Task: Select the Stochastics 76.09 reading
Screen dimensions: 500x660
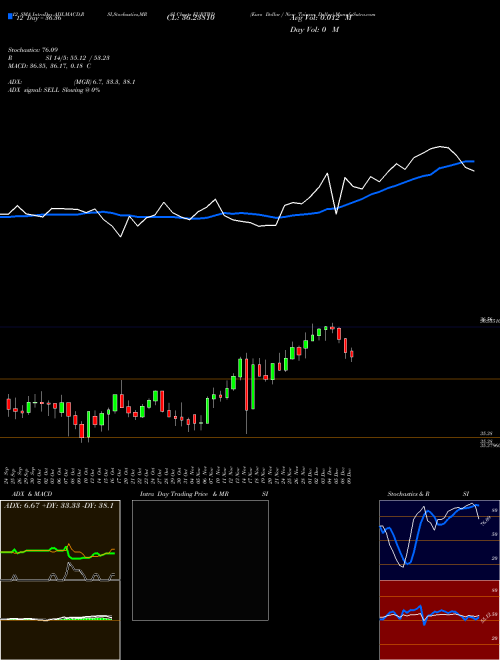Action: 33,50
